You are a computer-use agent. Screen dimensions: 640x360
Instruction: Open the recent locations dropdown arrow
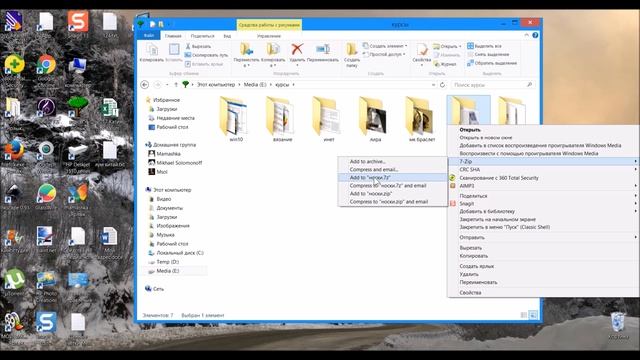click(167, 84)
